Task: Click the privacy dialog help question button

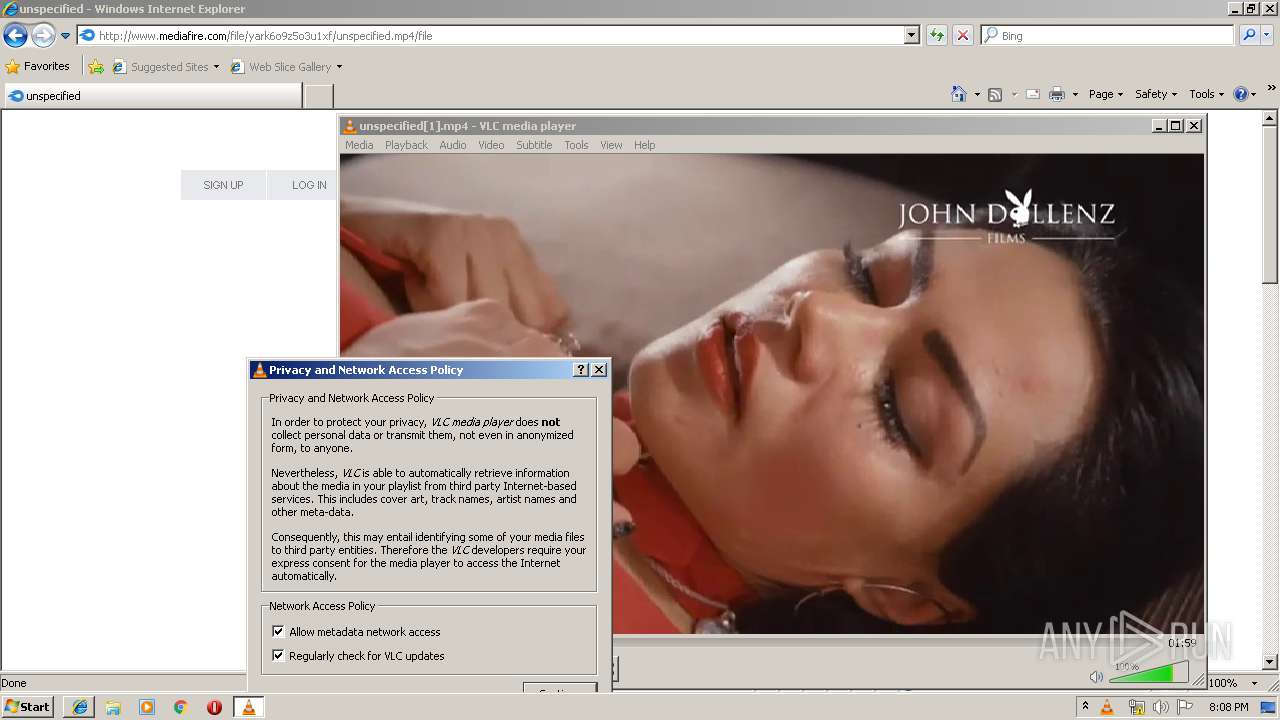Action: tap(581, 370)
